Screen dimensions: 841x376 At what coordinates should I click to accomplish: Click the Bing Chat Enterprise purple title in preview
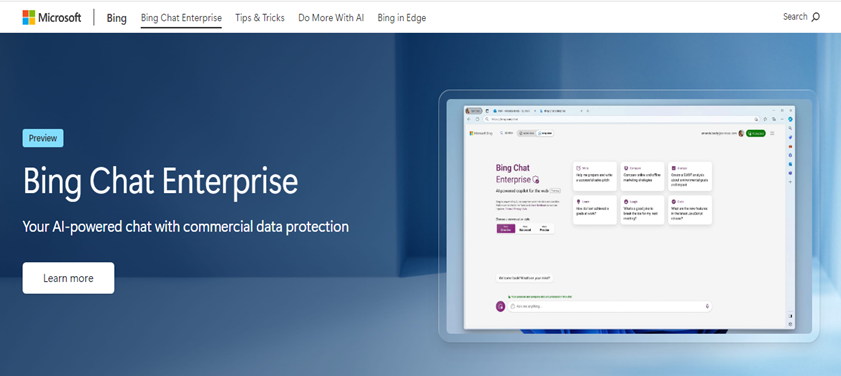[518, 174]
